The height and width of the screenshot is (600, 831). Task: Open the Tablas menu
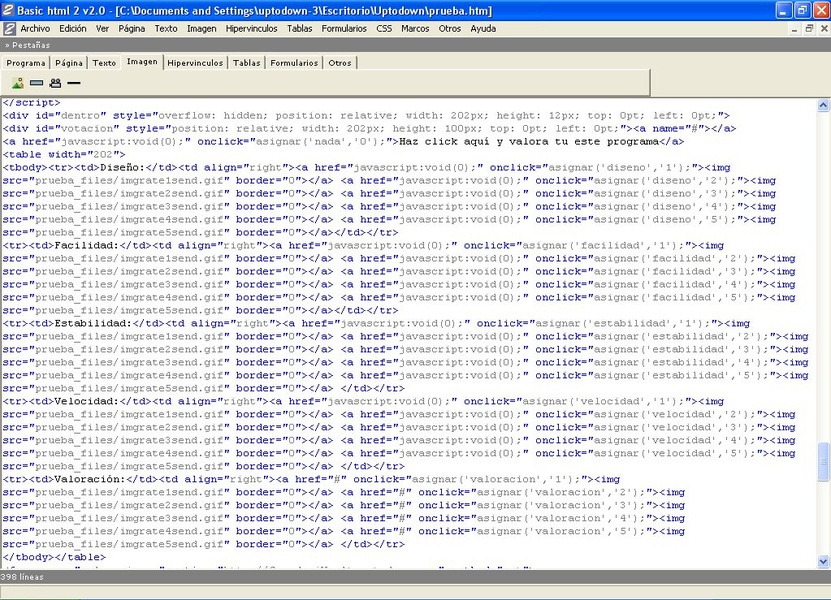coord(299,29)
